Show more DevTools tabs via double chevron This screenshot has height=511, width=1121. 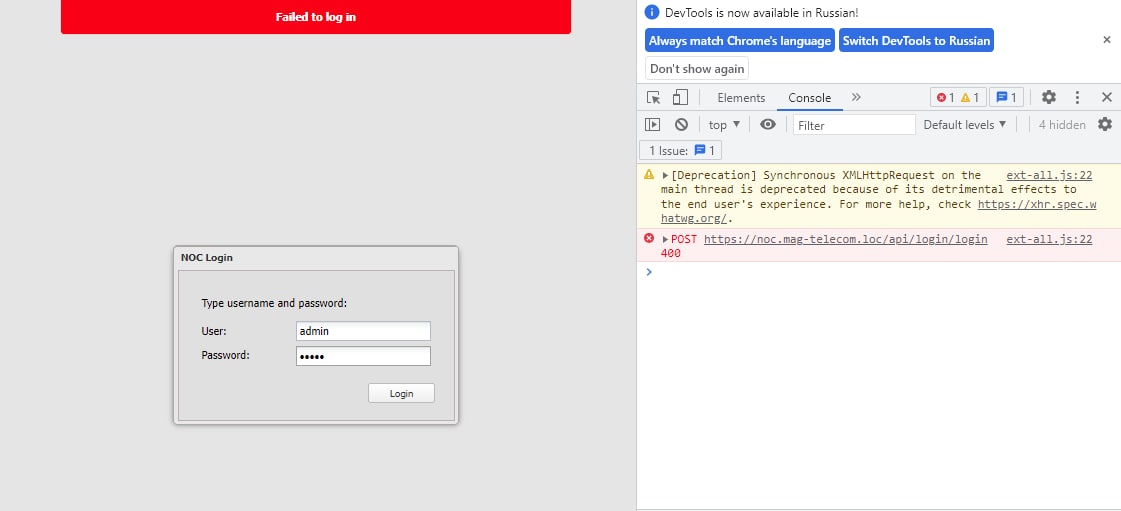coord(856,97)
